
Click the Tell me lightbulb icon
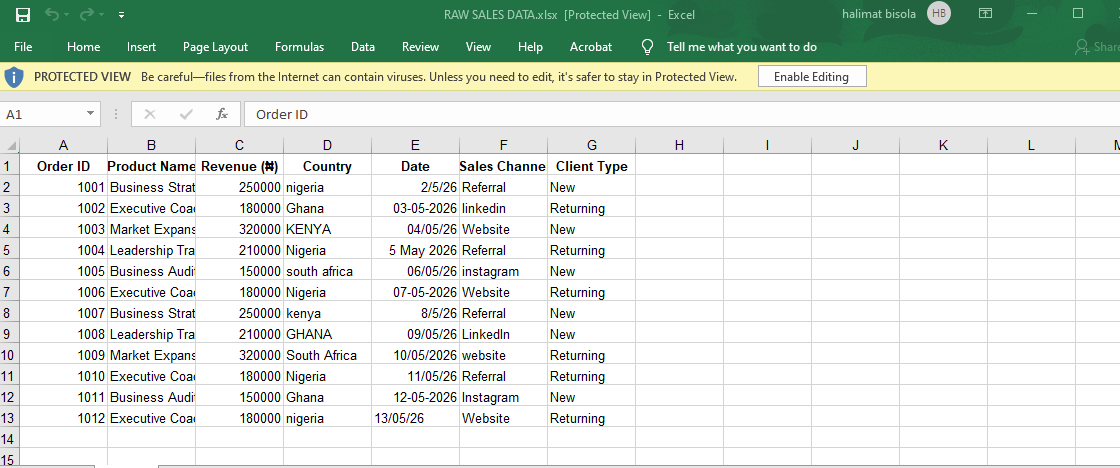(x=647, y=47)
